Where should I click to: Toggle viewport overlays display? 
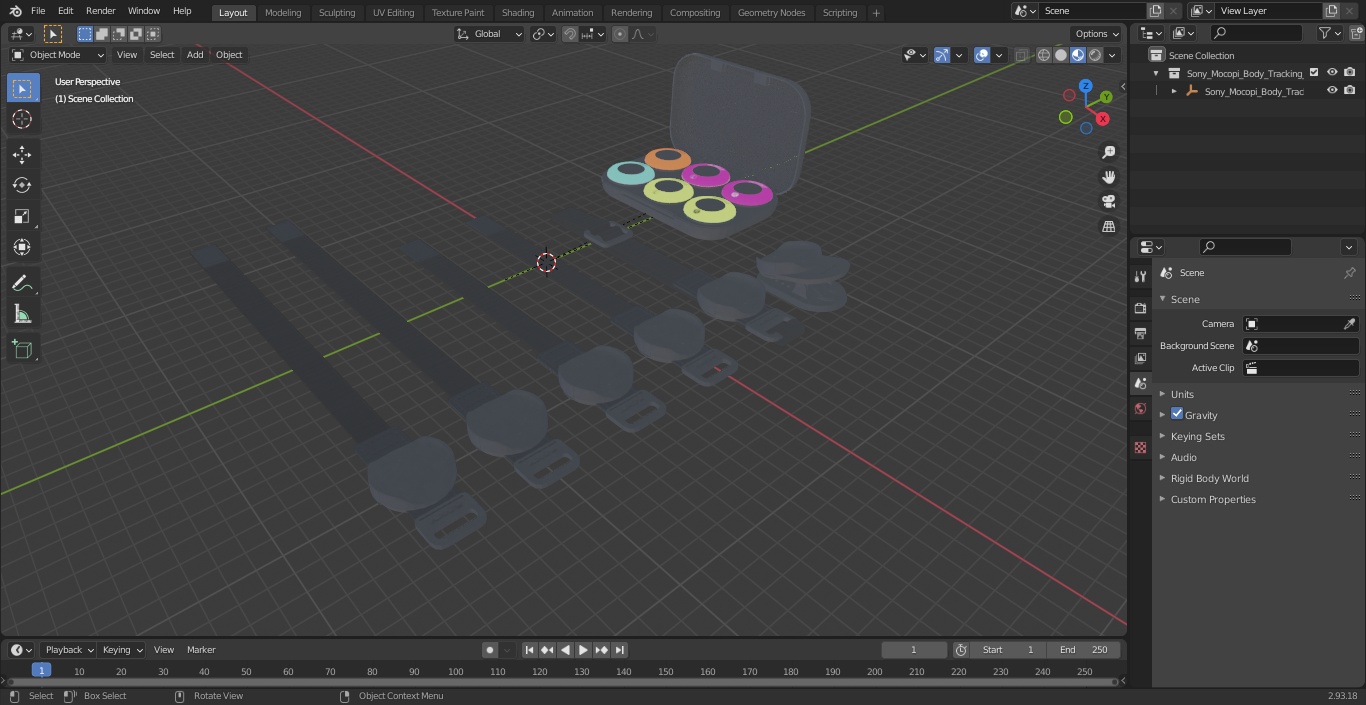(982, 55)
